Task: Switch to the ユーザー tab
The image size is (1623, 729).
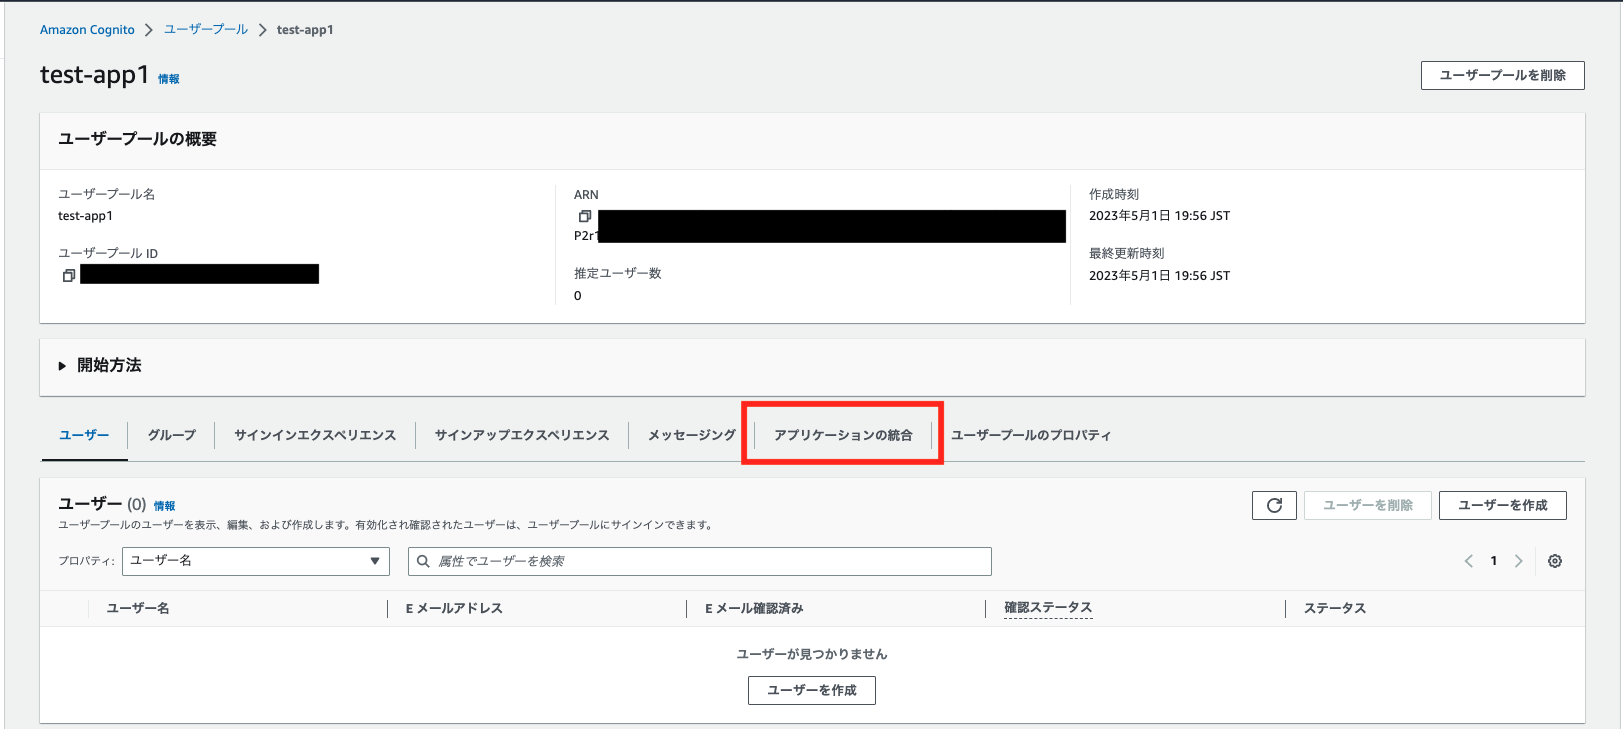Action: 84,435
